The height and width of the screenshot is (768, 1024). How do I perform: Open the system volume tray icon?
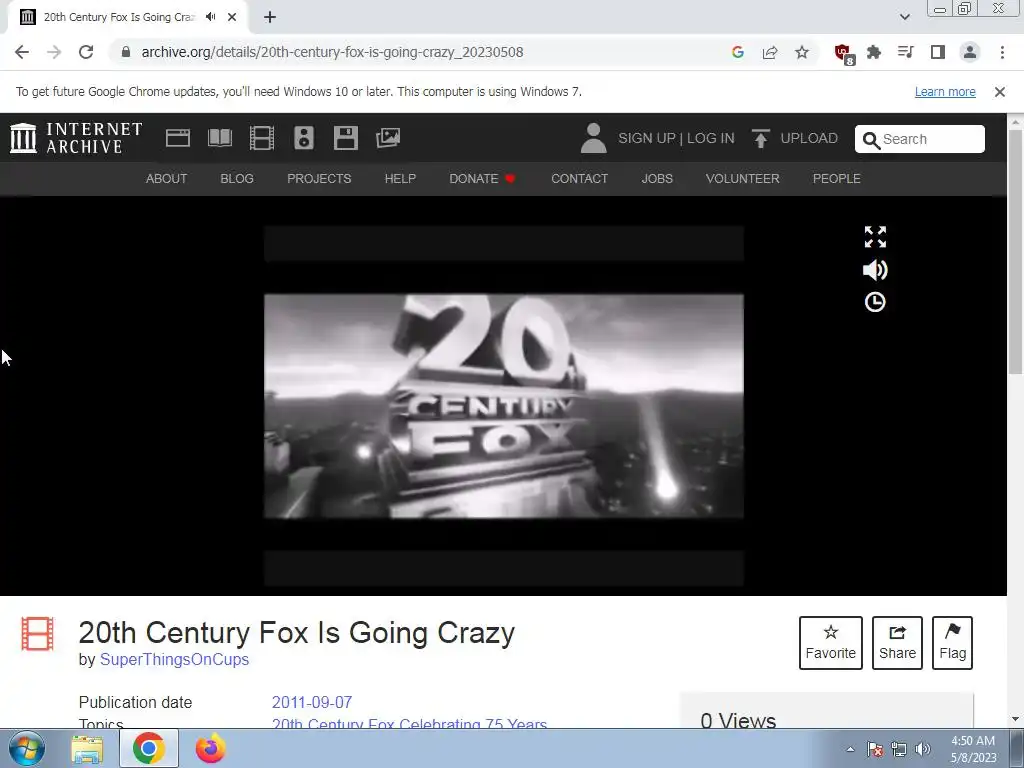[923, 749]
